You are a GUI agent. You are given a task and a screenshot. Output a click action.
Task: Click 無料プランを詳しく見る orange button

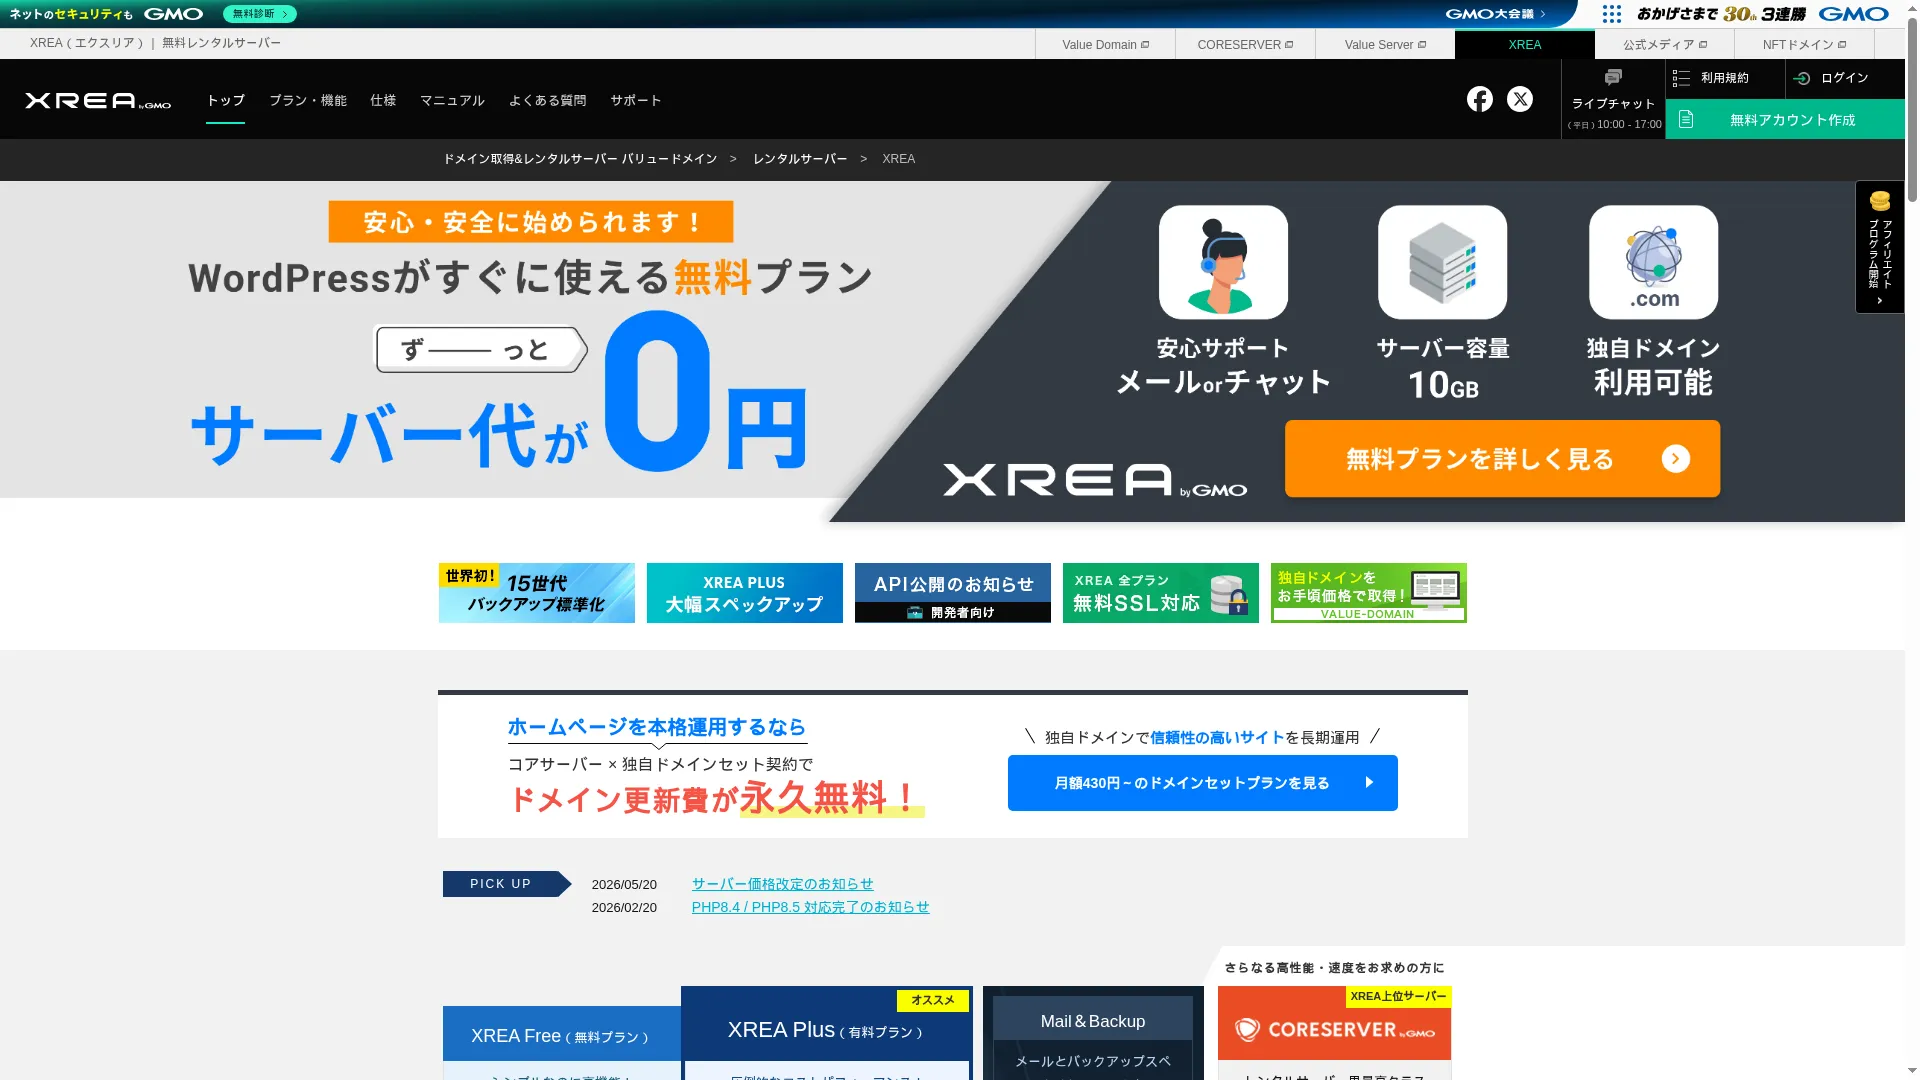coord(1502,458)
